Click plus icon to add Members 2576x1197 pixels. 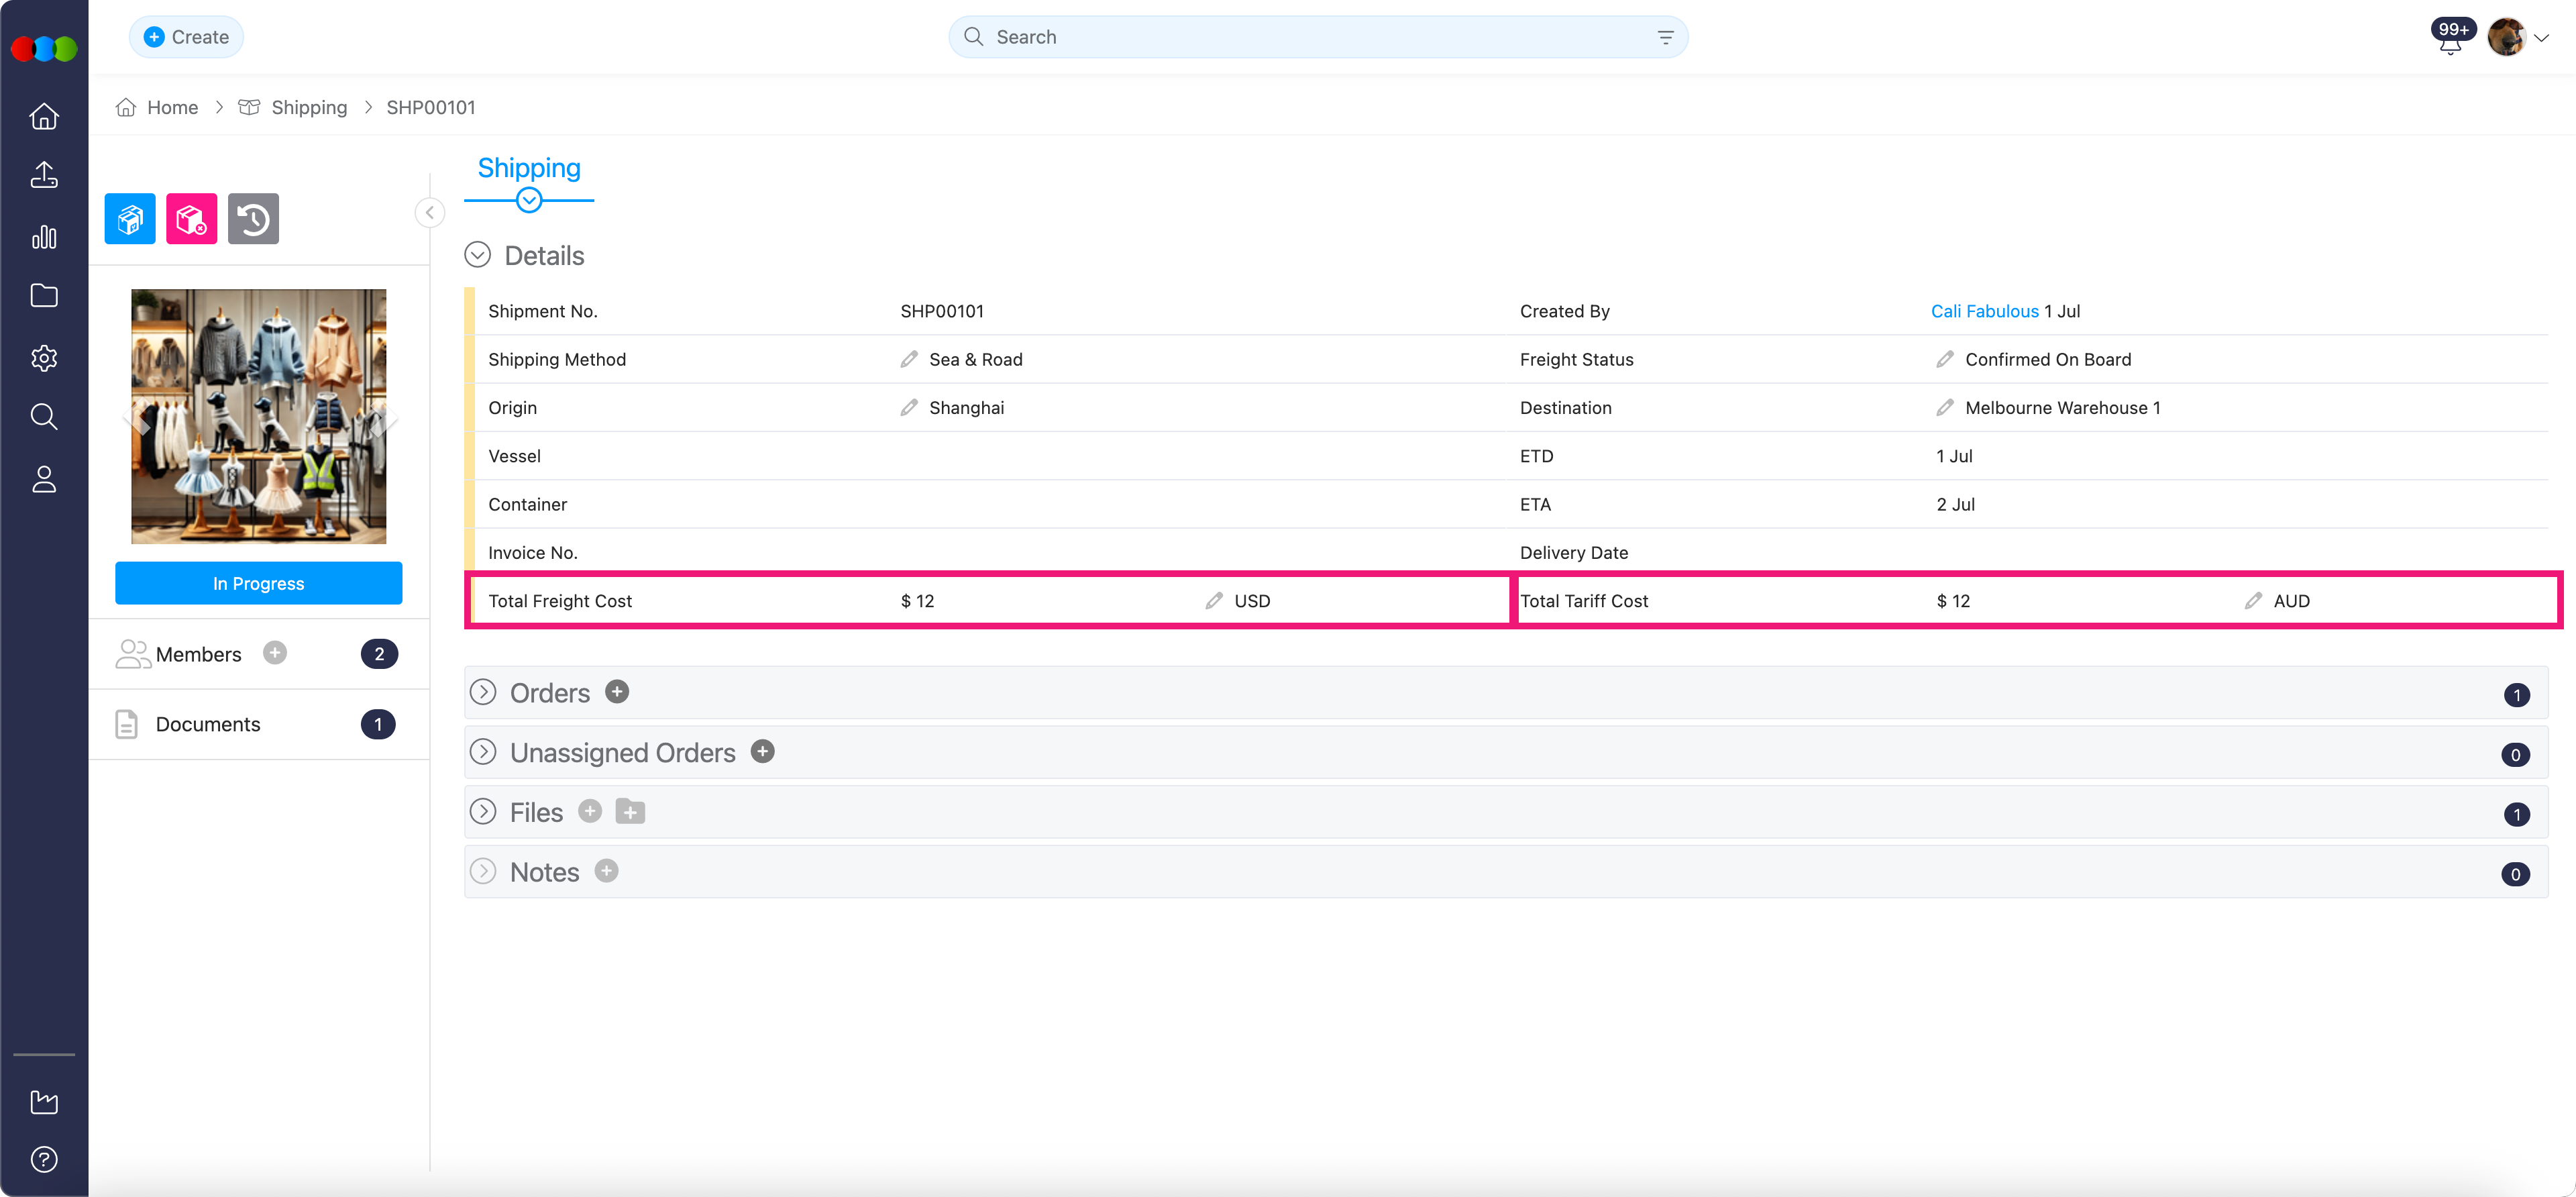point(275,653)
